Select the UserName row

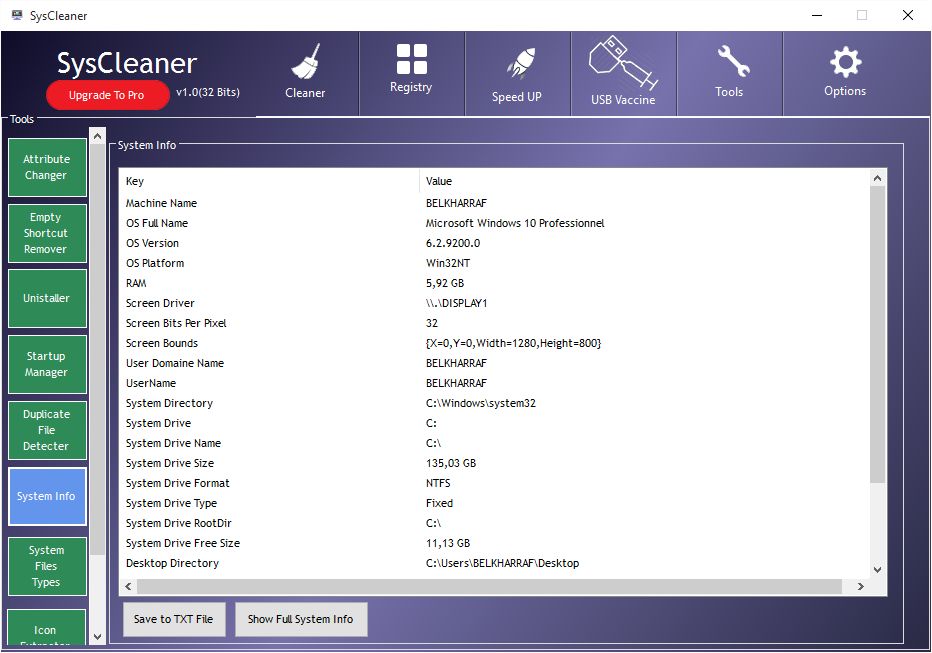[x=495, y=383]
